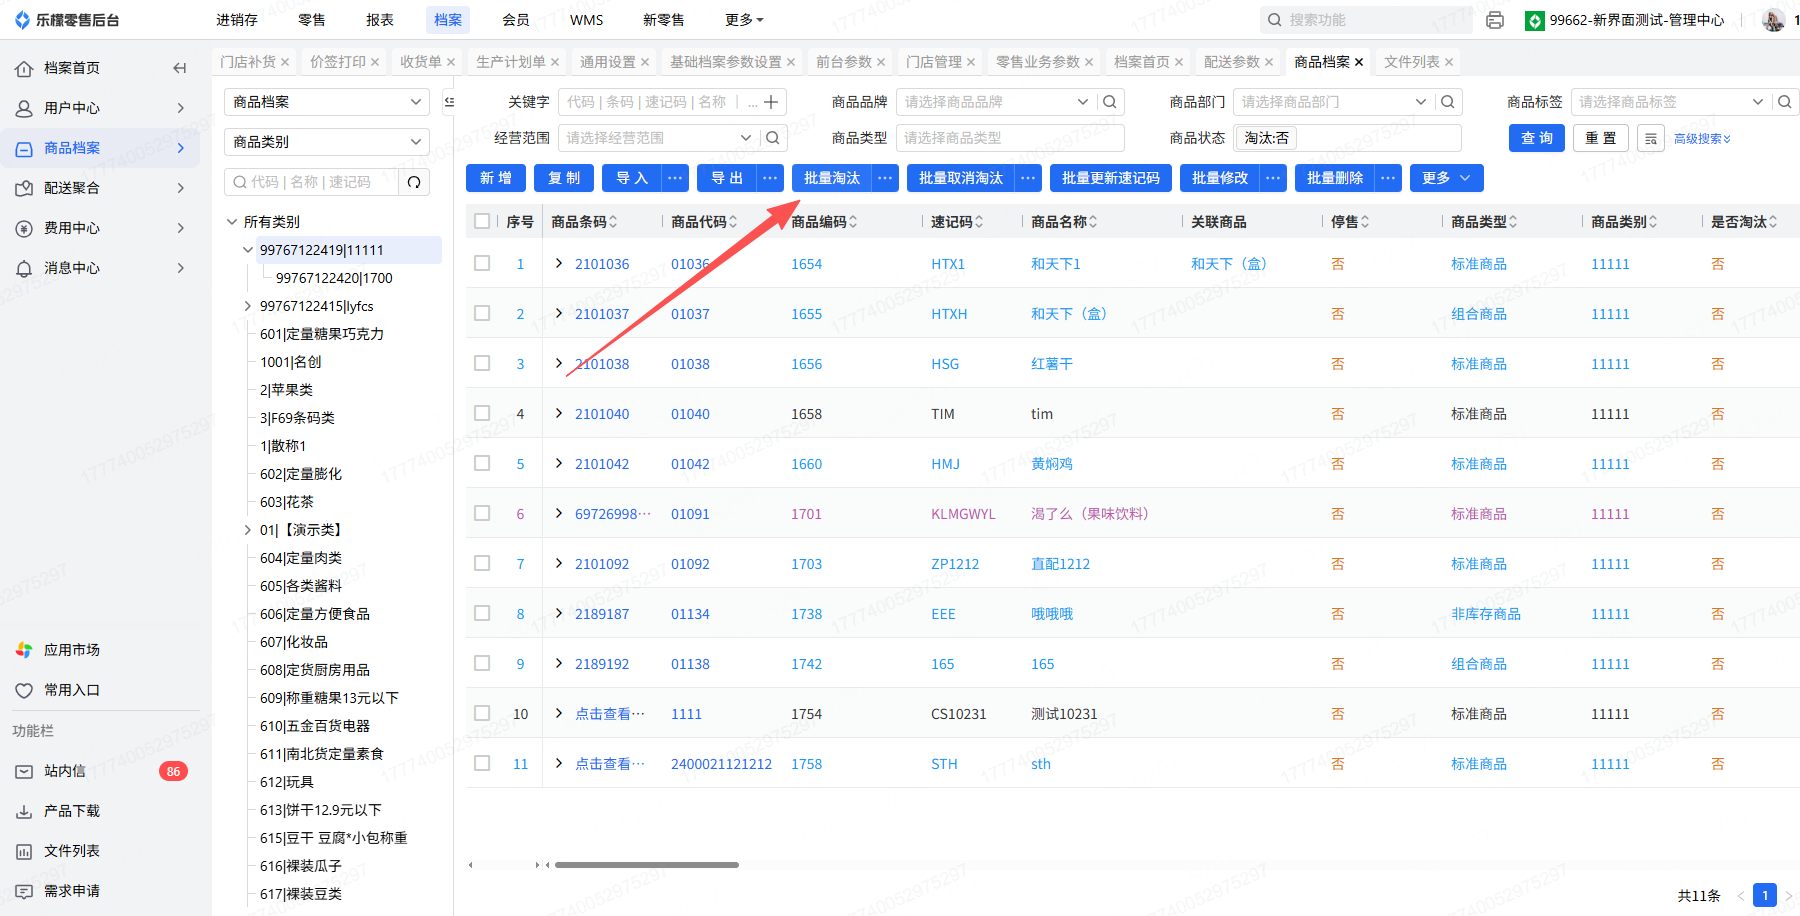The image size is (1800, 916).
Task: Open the 商品类别 dropdown in the left panel
Action: [x=327, y=142]
